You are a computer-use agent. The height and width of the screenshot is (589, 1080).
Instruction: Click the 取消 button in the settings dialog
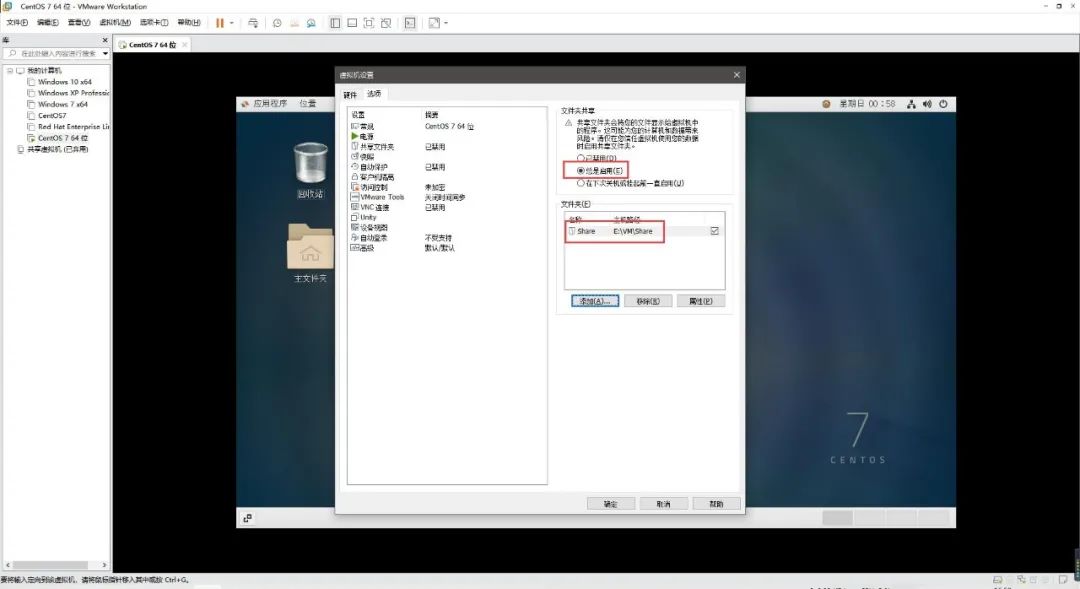[663, 504]
